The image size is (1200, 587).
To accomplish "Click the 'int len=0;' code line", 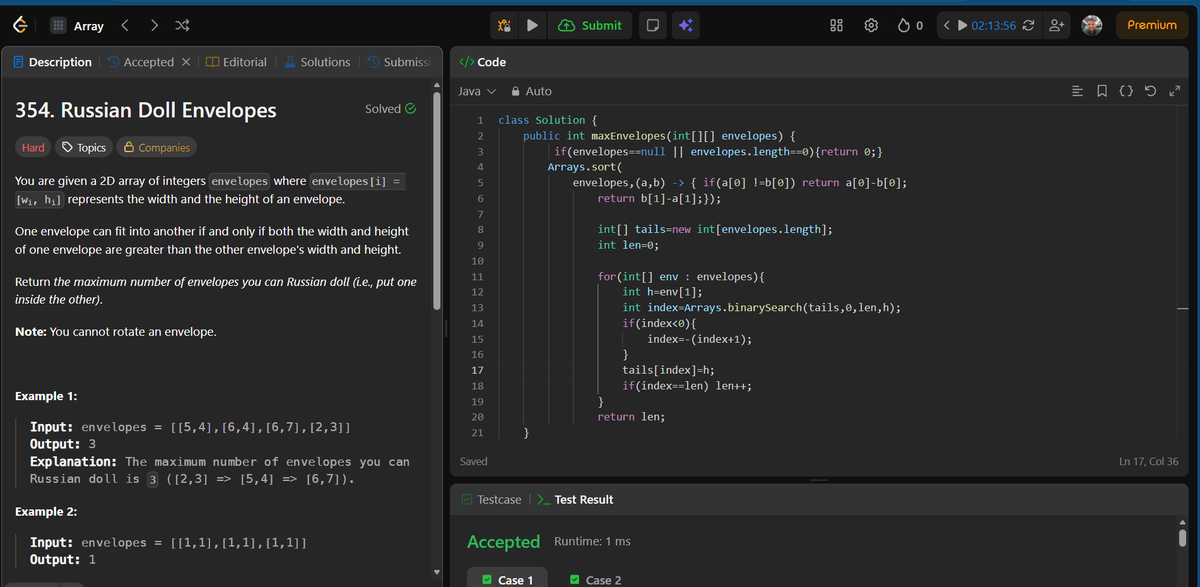I will pos(628,245).
